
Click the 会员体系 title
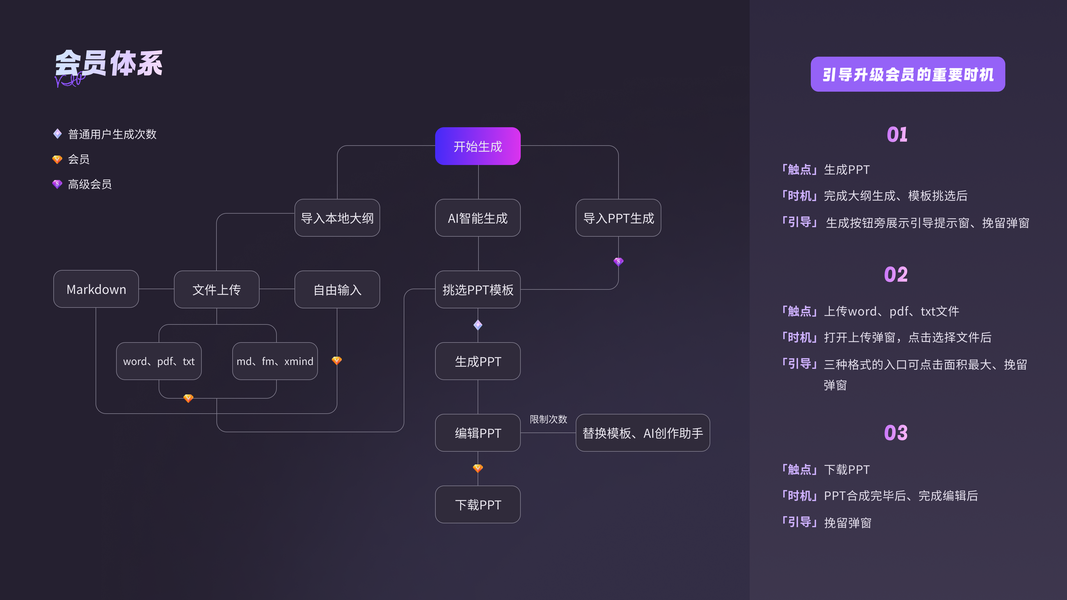pyautogui.click(x=109, y=64)
